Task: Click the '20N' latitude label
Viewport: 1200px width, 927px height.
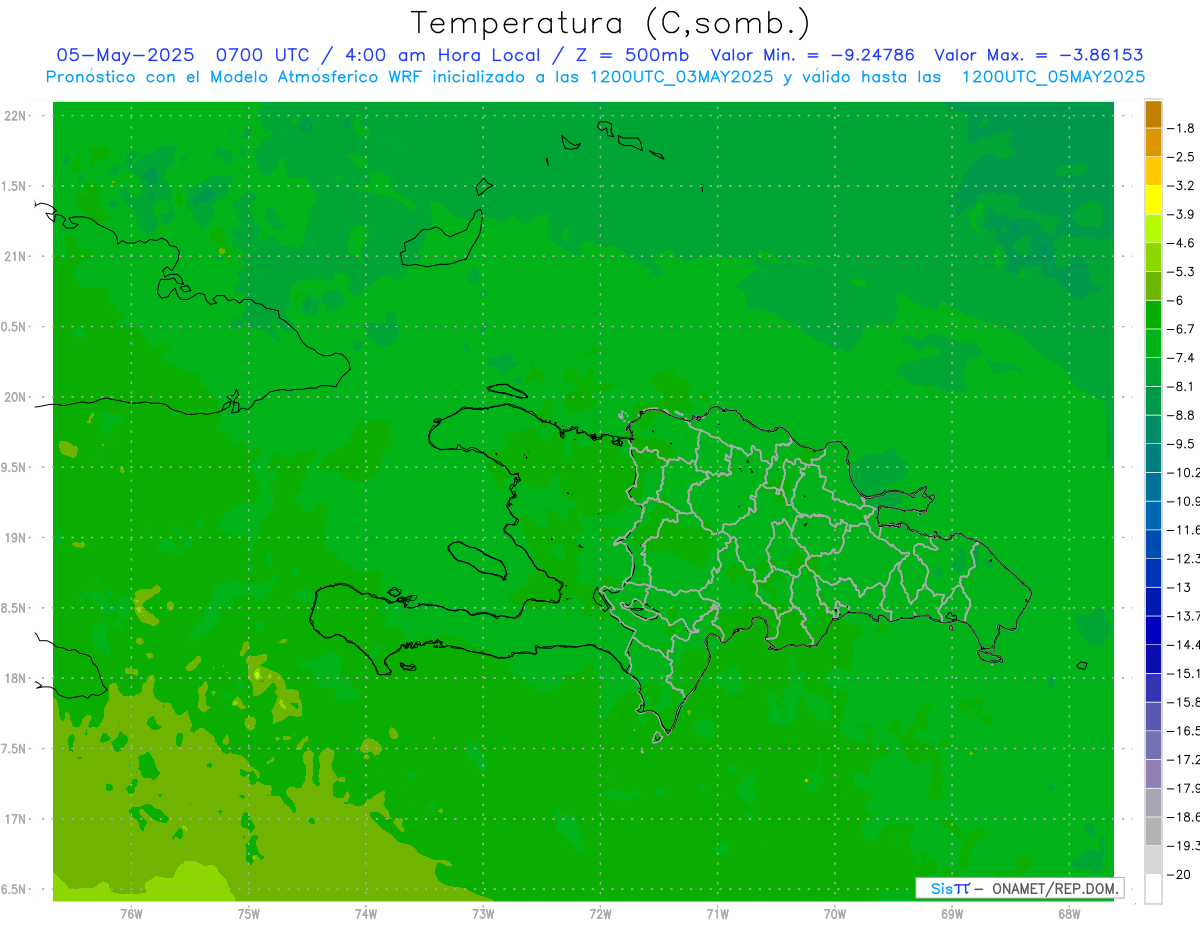Action: pyautogui.click(x=15, y=397)
